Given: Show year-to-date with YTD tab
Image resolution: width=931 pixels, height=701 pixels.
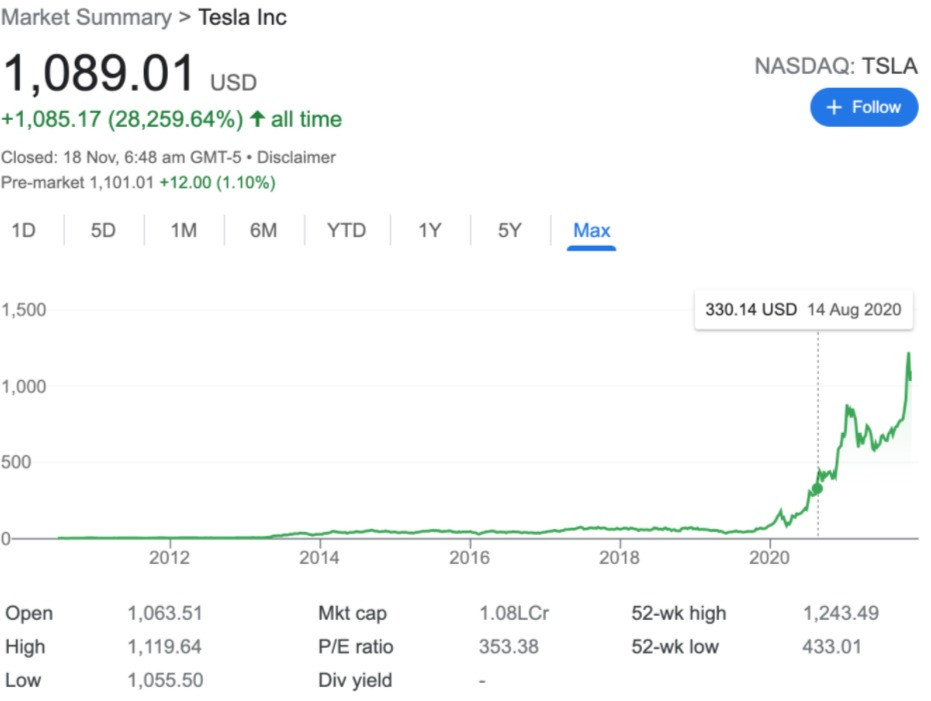Looking at the screenshot, I should 347,230.
